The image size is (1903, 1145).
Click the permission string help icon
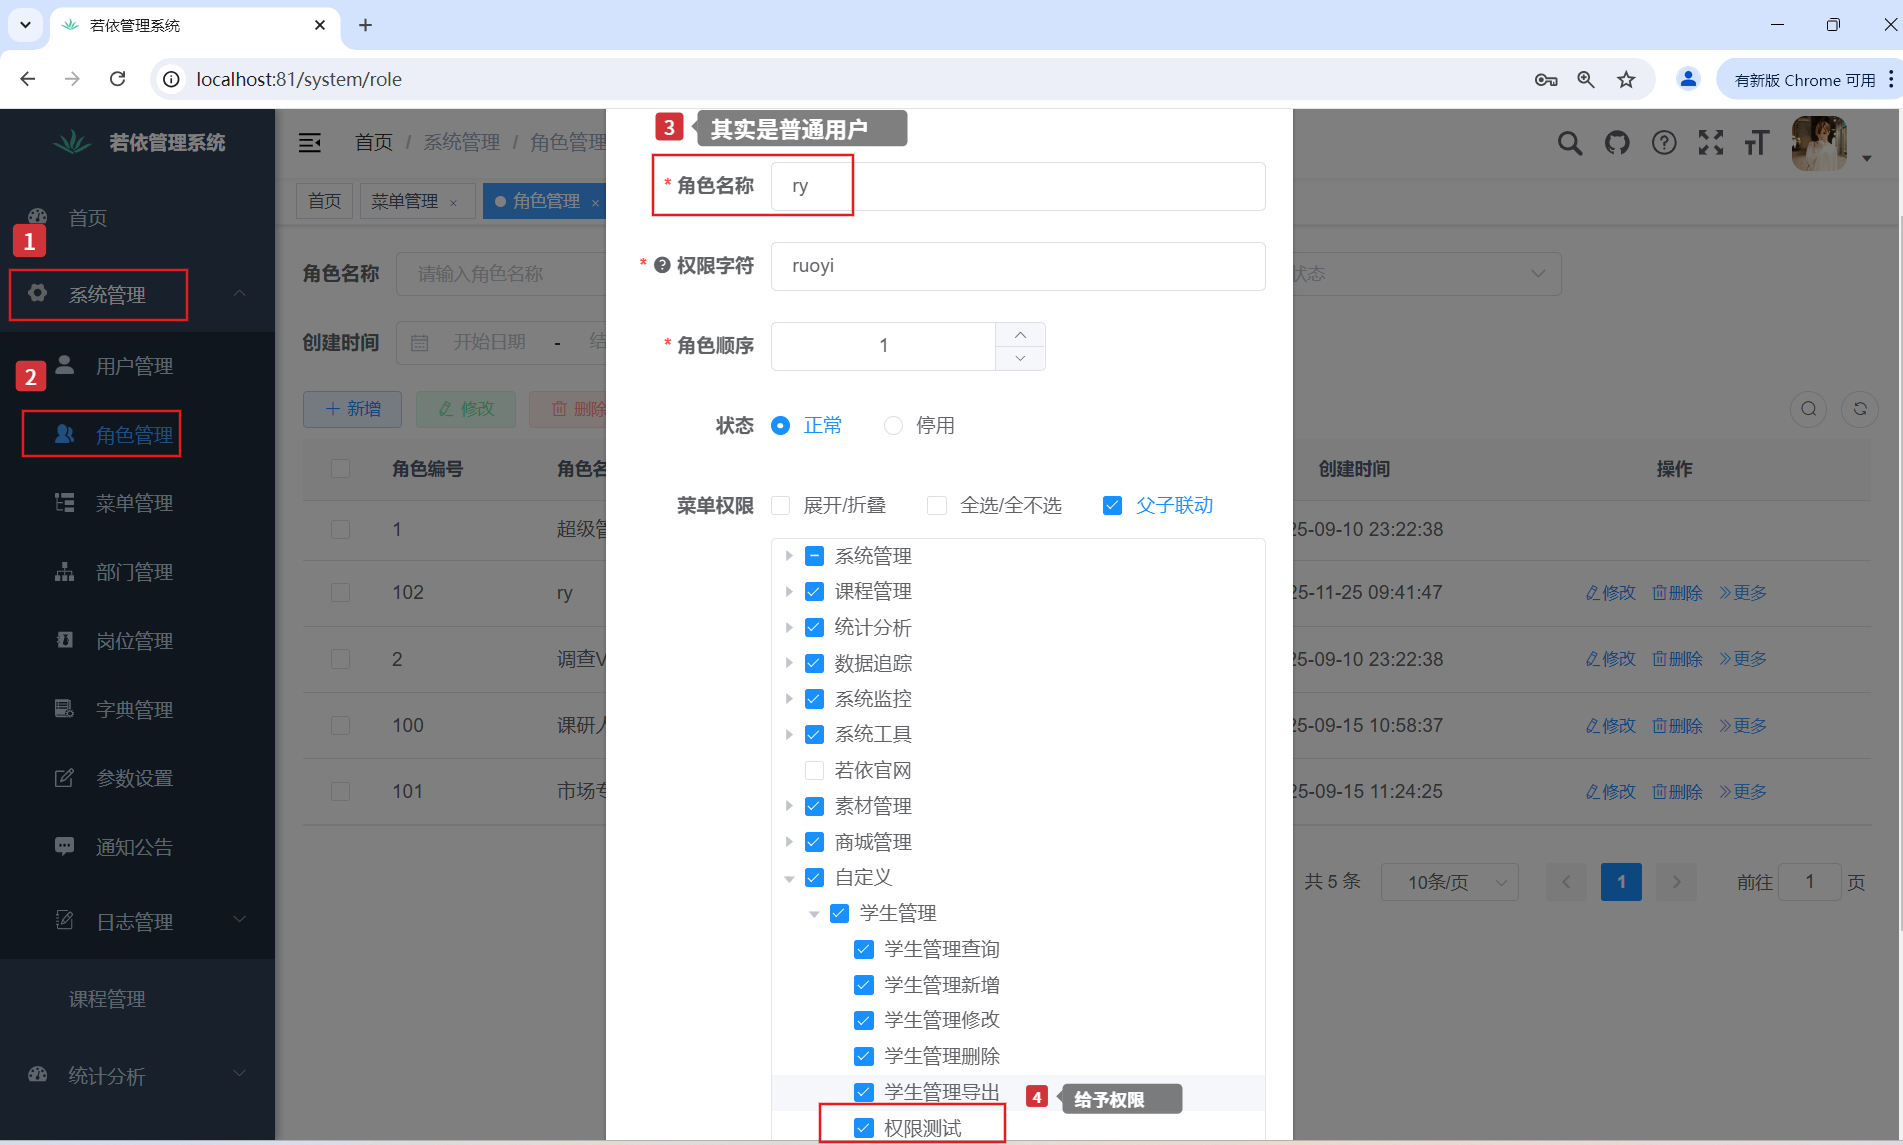tap(662, 266)
